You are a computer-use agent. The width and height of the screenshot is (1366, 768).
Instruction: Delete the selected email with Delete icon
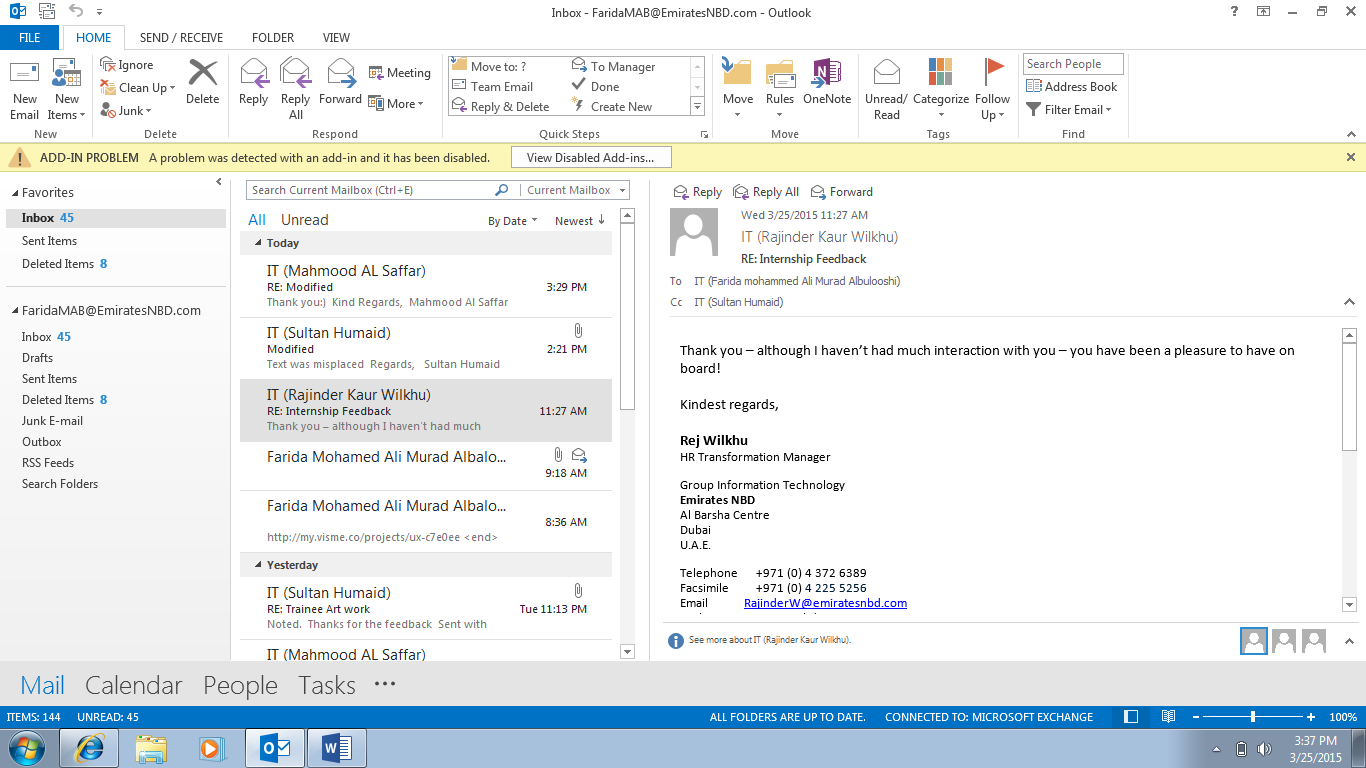pos(202,76)
